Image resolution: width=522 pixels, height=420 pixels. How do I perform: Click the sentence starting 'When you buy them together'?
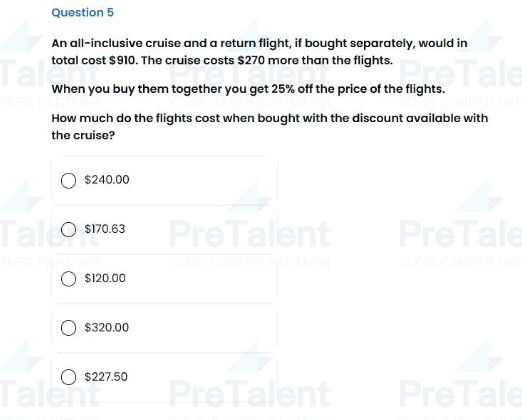[248, 89]
